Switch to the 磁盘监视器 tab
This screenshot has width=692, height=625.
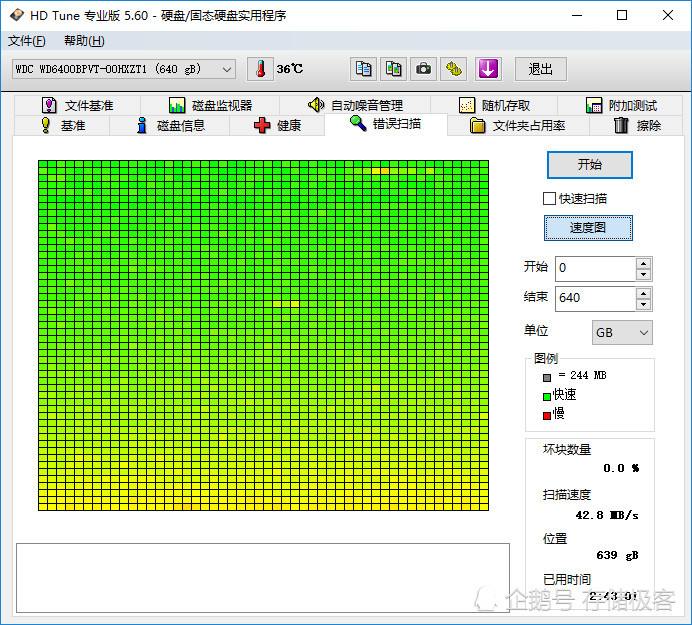(x=210, y=105)
